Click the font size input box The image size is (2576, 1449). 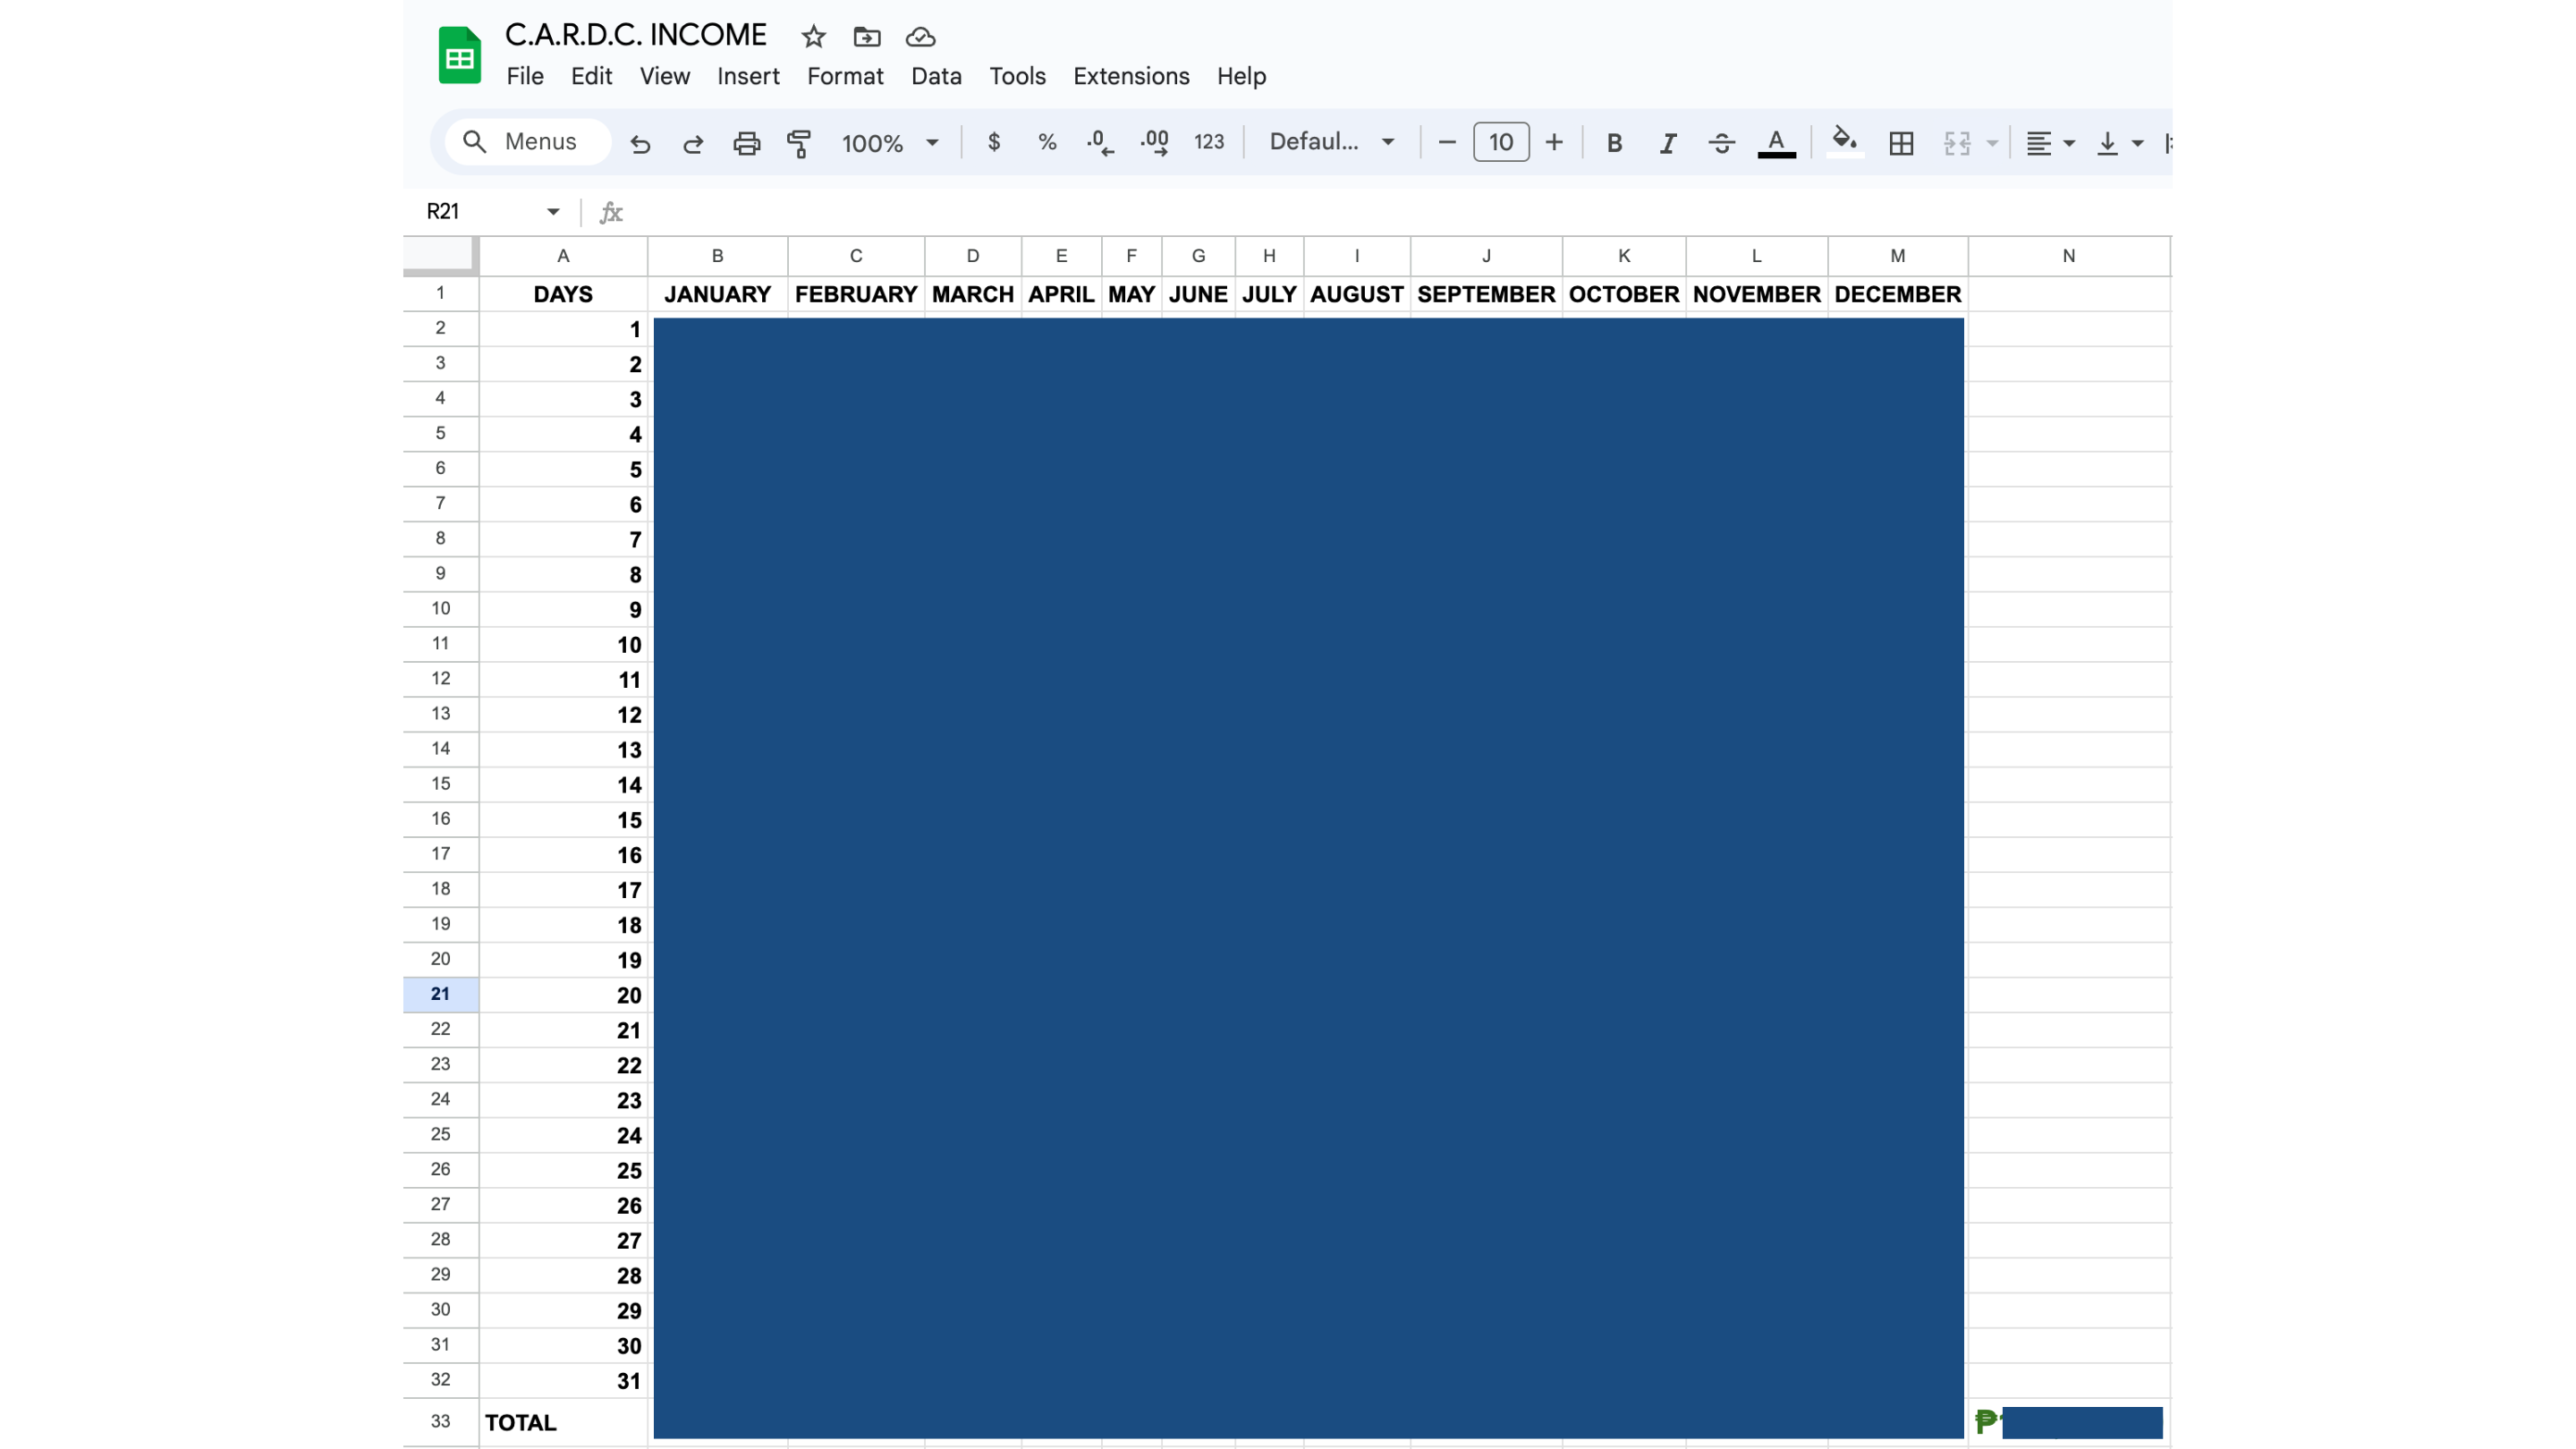[x=1500, y=142]
